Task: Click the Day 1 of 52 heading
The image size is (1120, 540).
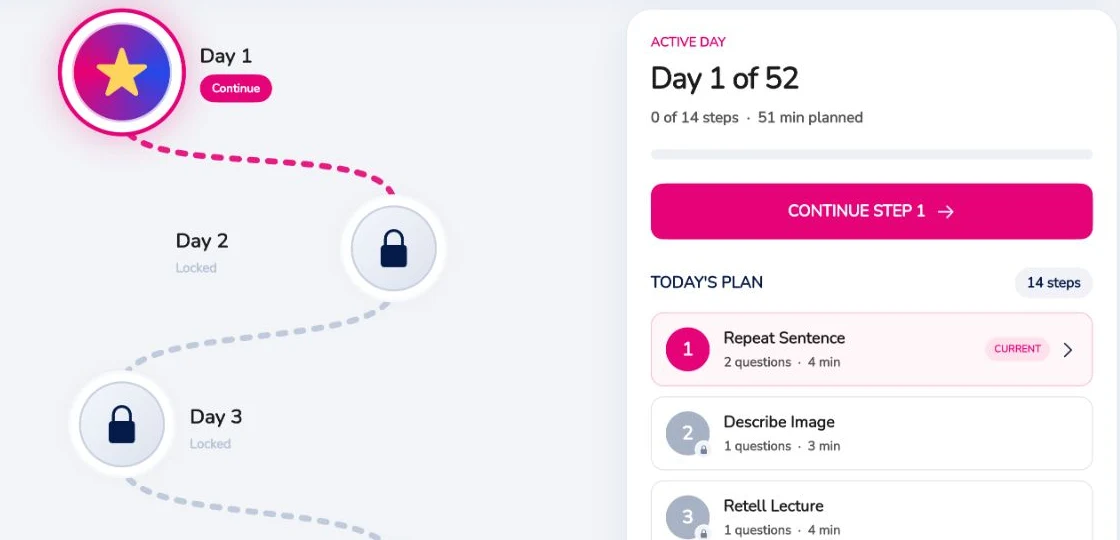Action: pyautogui.click(x=724, y=78)
